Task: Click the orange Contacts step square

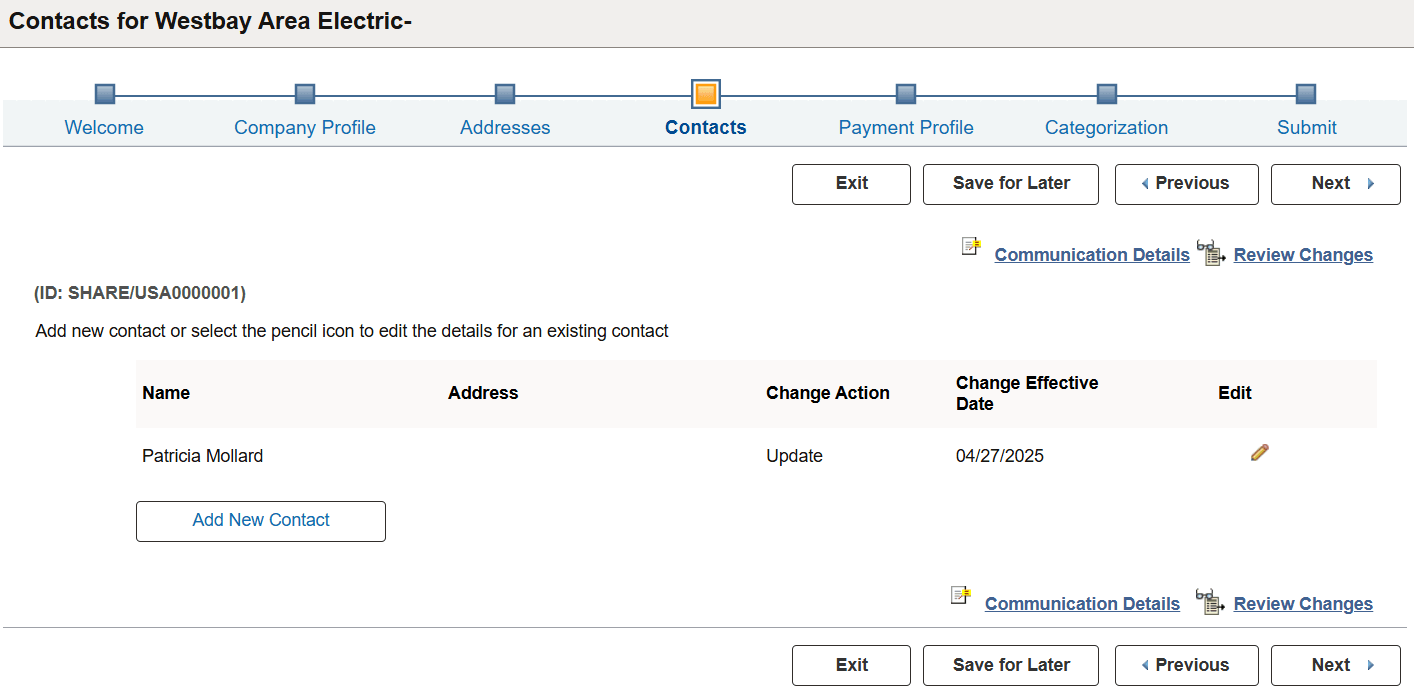Action: [705, 92]
